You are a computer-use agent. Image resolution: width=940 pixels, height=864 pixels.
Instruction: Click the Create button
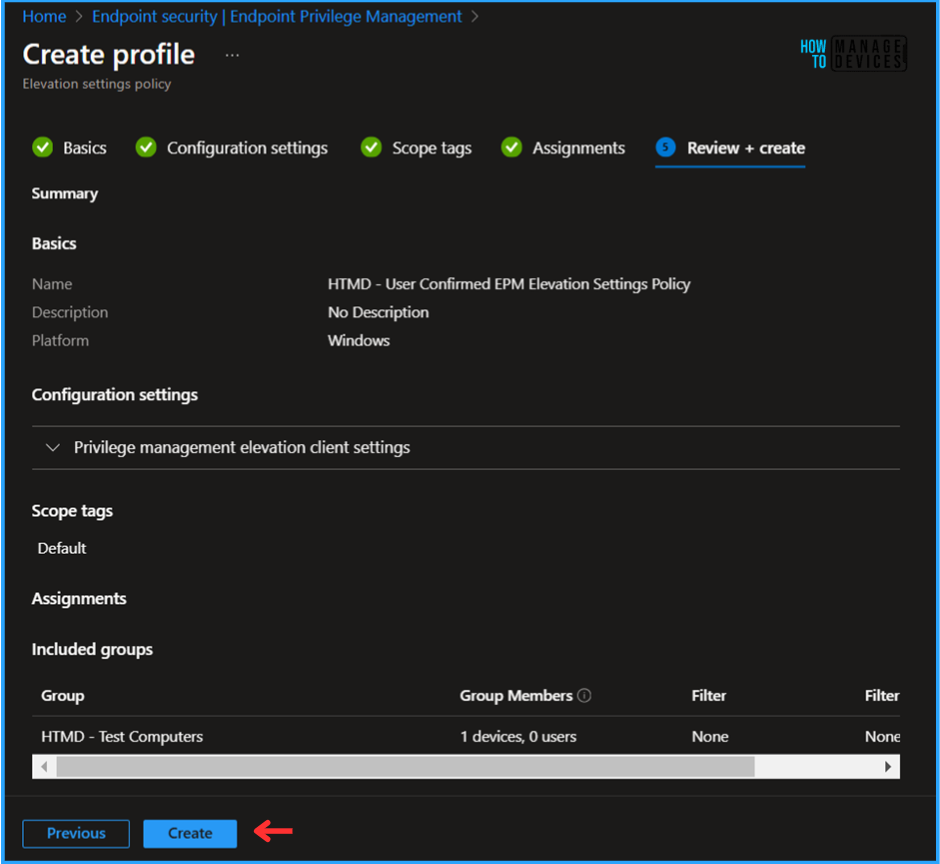point(190,833)
